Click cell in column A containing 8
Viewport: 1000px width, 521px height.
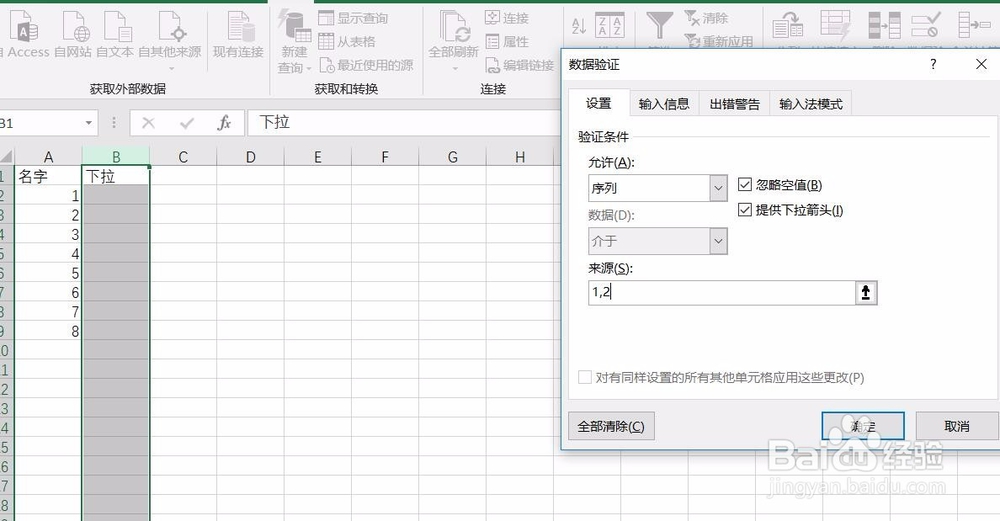point(48,331)
